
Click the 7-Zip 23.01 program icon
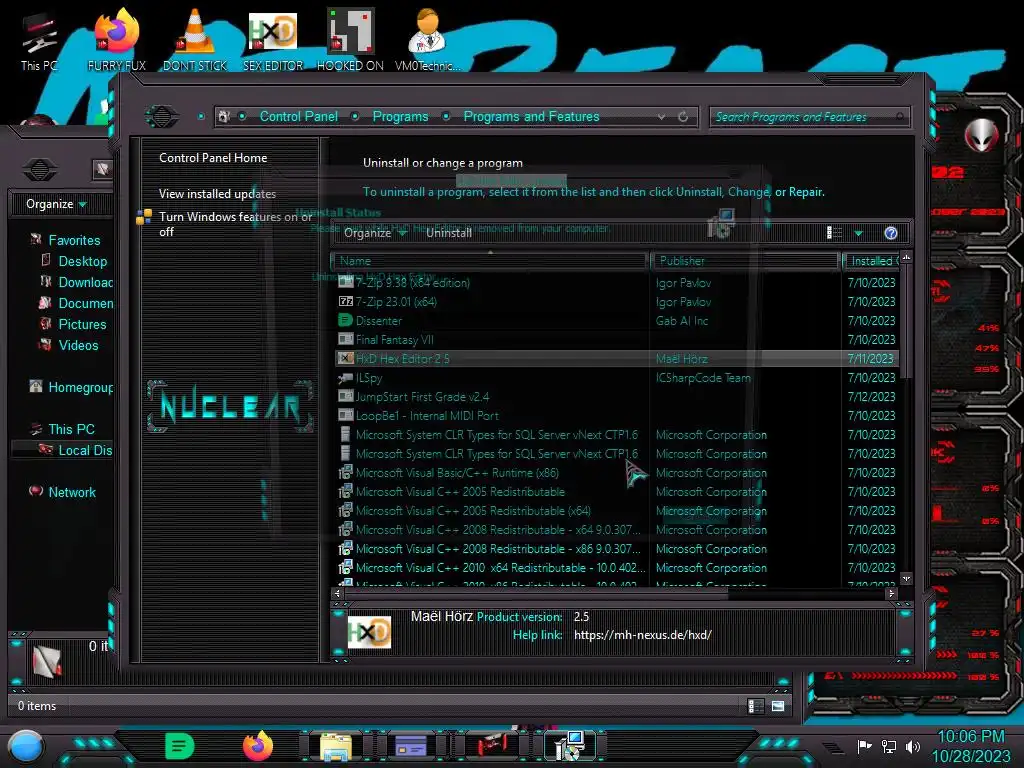coord(345,302)
